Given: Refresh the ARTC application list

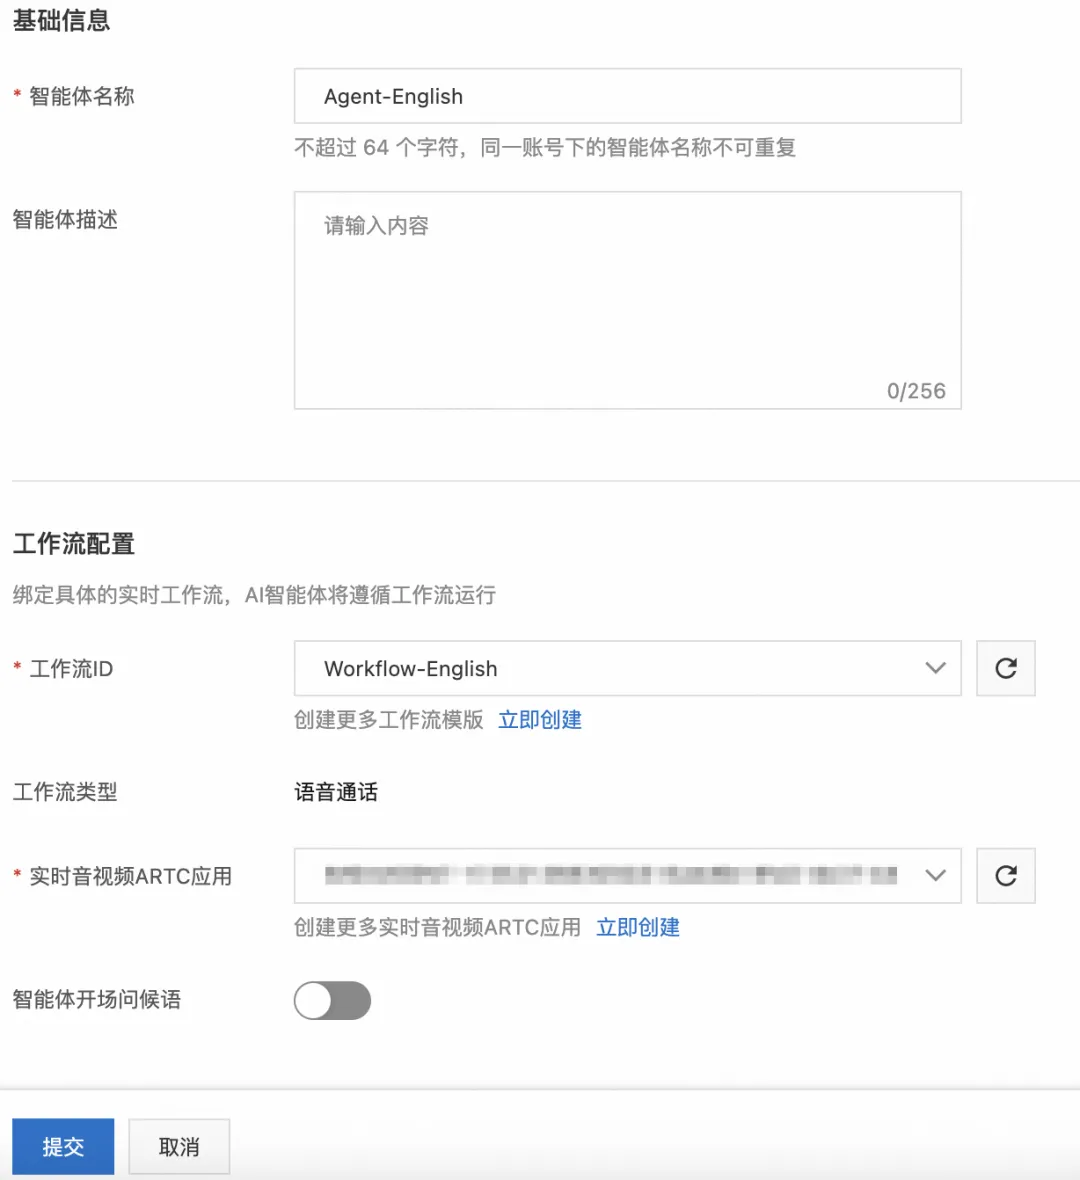Looking at the screenshot, I should pyautogui.click(x=1005, y=875).
